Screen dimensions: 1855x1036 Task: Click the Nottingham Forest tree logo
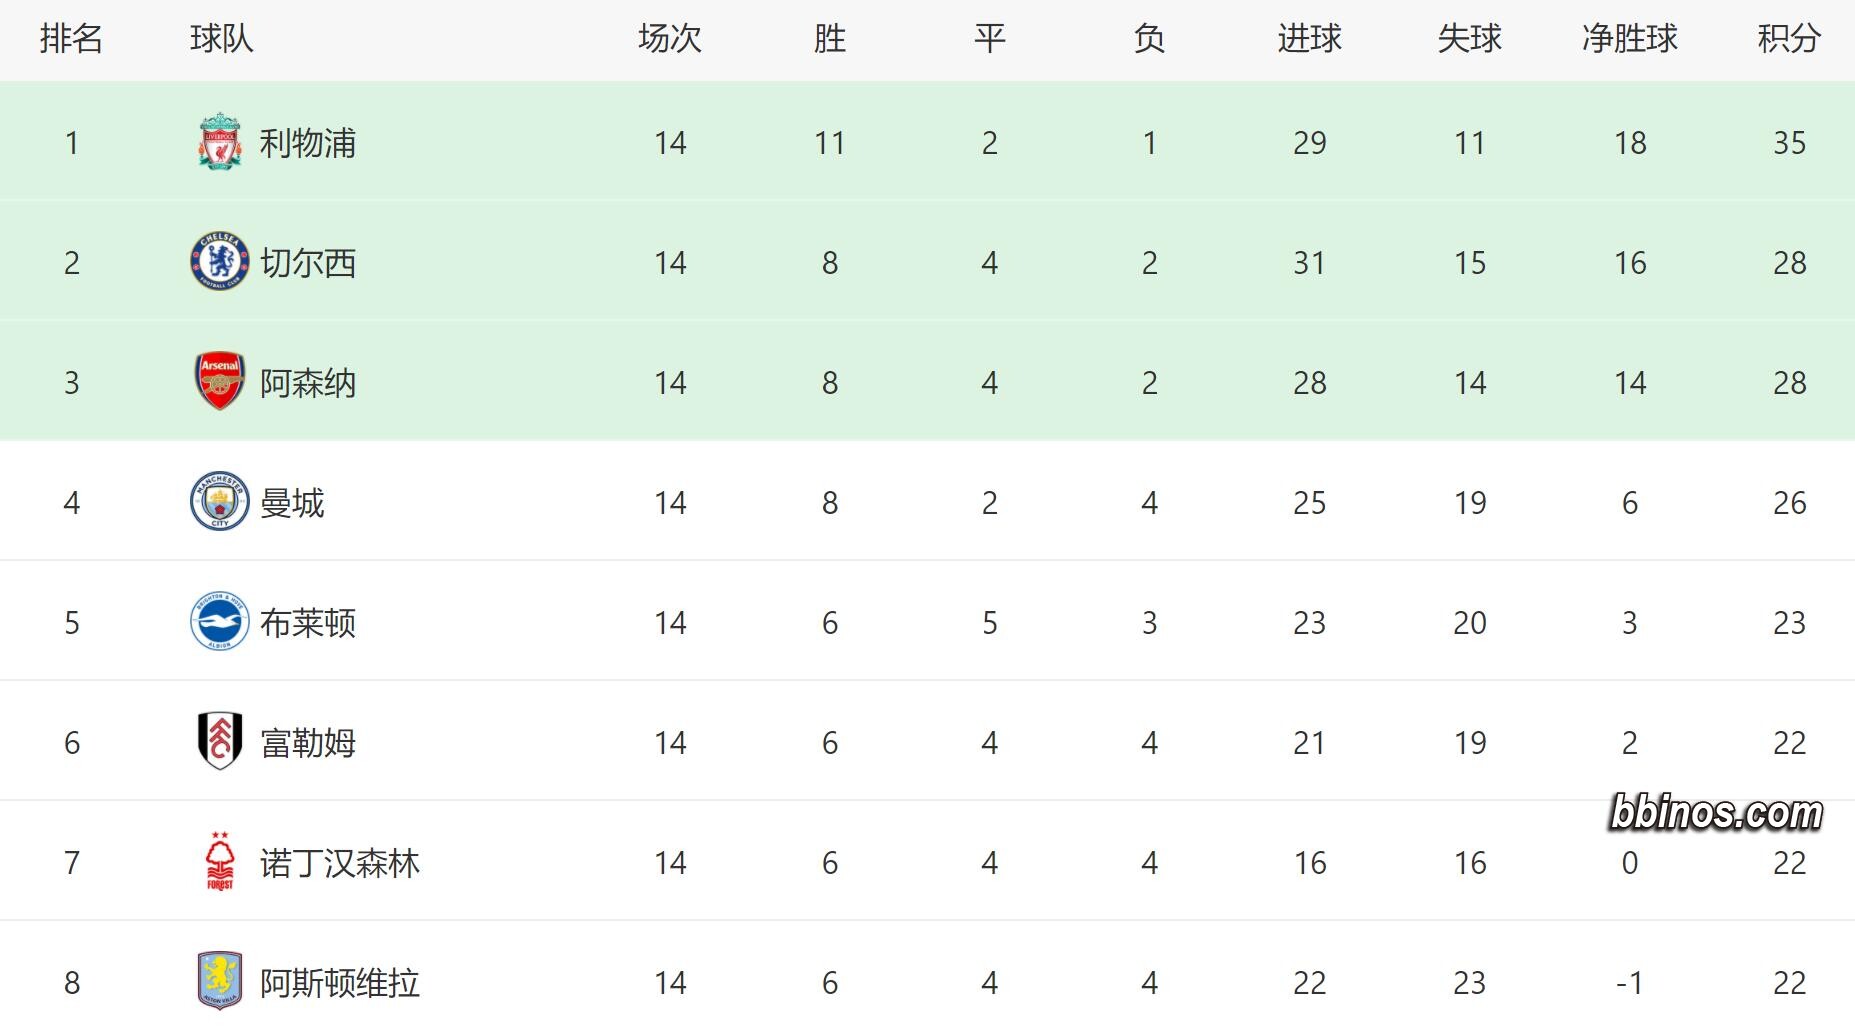pyautogui.click(x=219, y=861)
